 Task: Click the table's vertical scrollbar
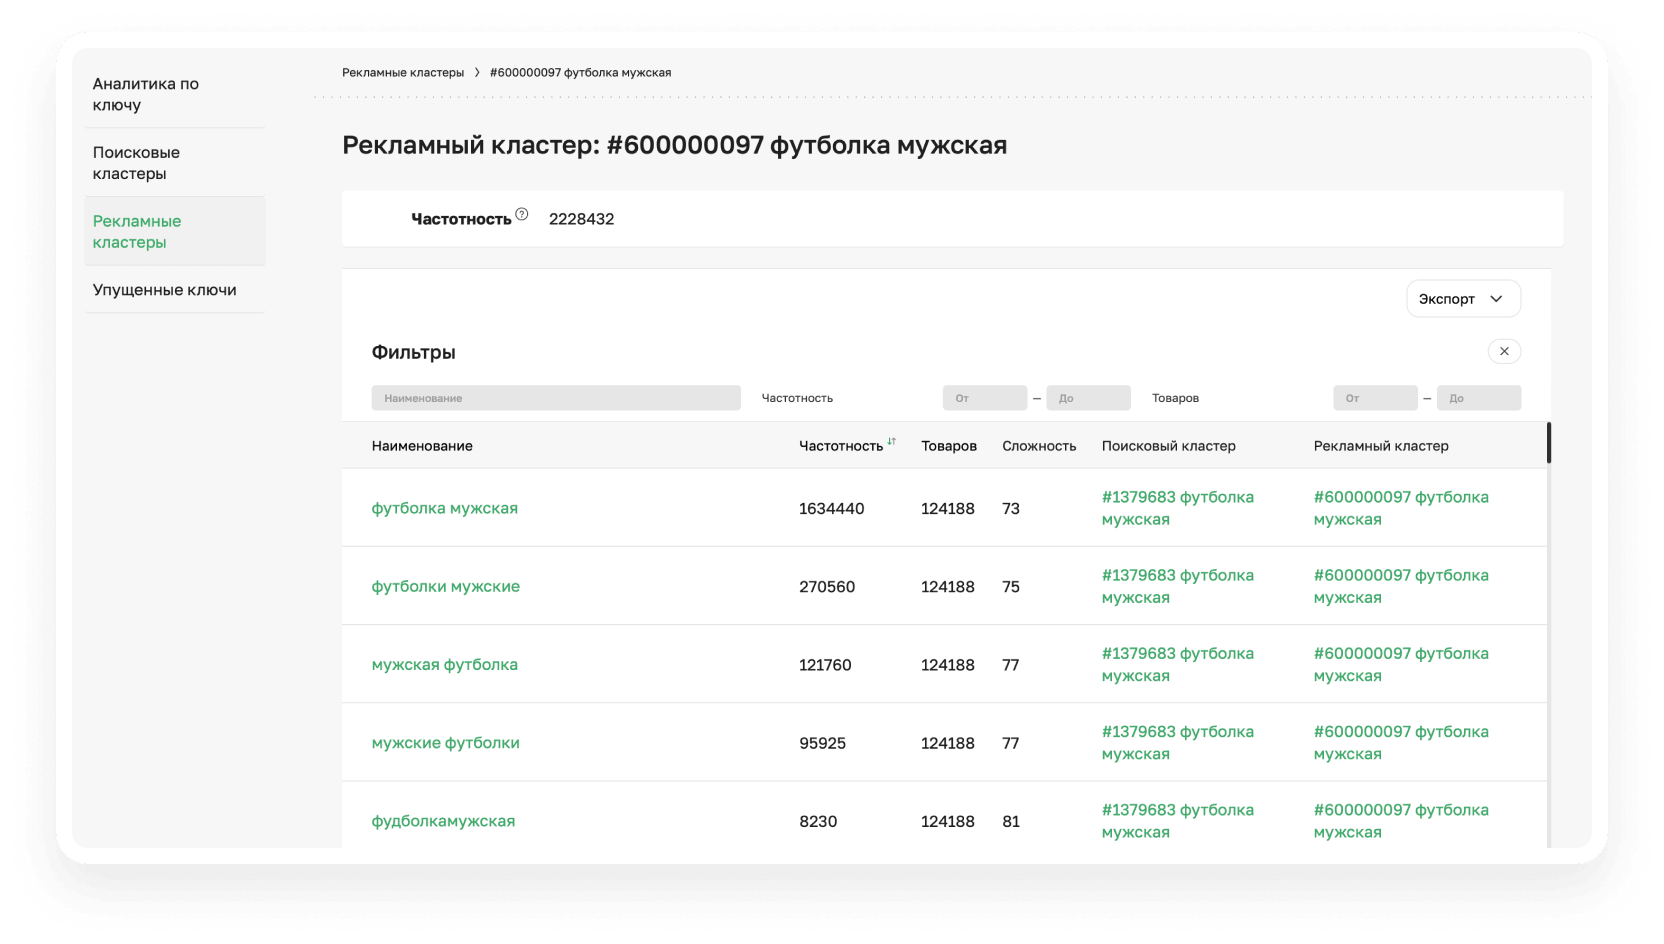coord(1548,443)
